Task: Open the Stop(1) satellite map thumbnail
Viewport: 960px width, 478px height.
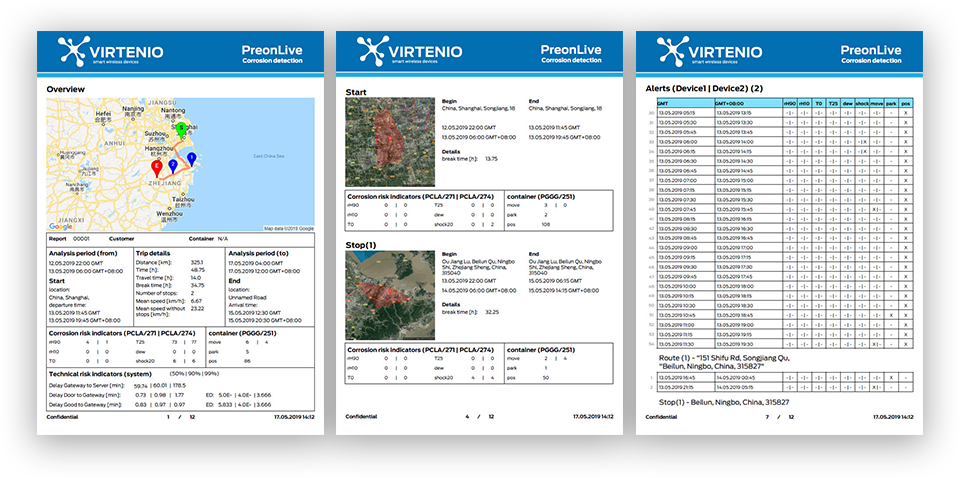Action: 390,295
